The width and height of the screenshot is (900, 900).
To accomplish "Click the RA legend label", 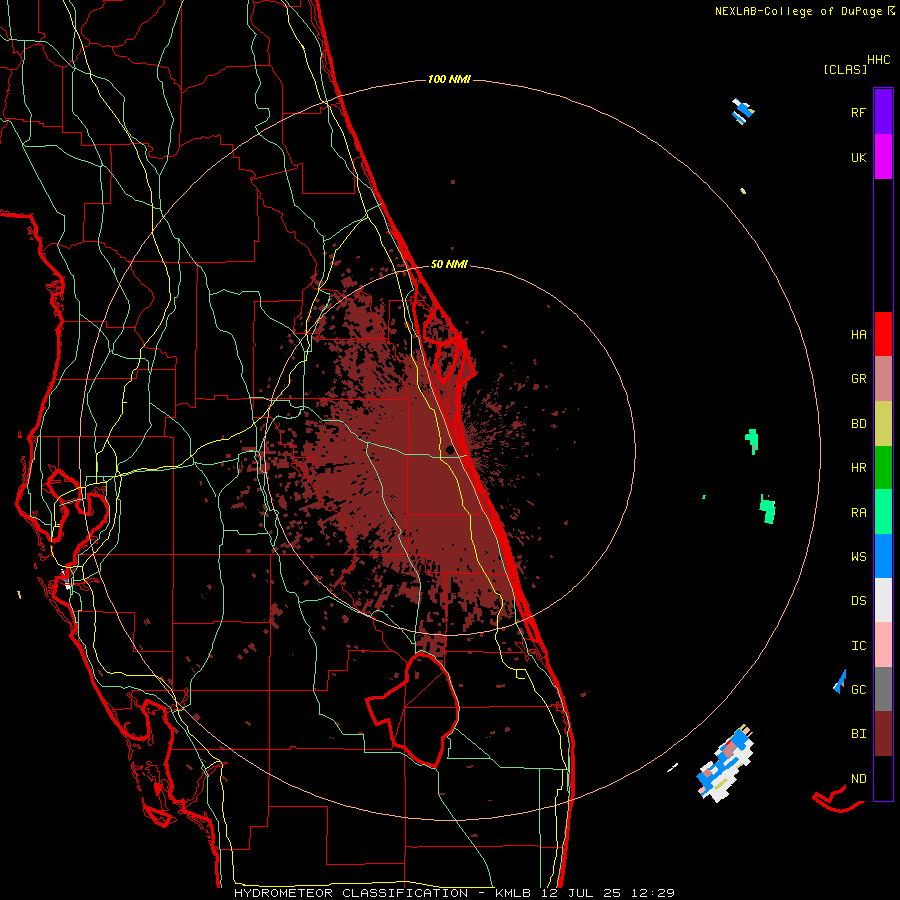I will click(858, 513).
